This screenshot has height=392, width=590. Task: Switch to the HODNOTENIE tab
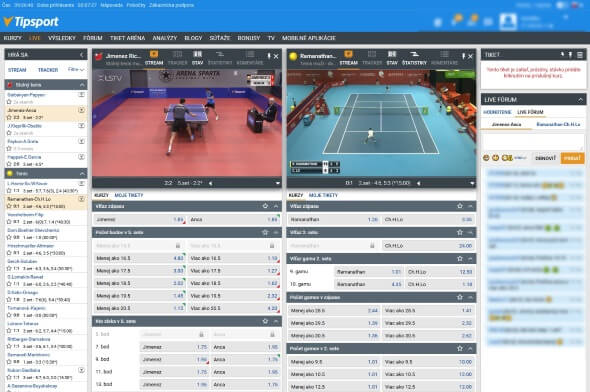(497, 112)
